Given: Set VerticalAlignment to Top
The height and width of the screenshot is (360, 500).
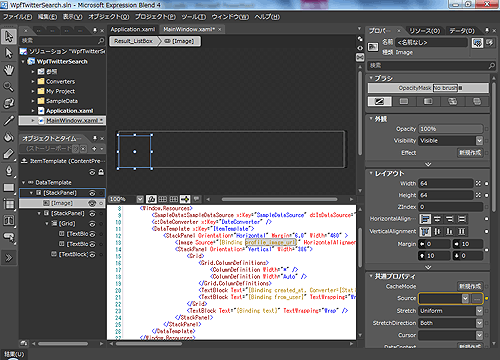Looking at the screenshot, I should (x=425, y=231).
